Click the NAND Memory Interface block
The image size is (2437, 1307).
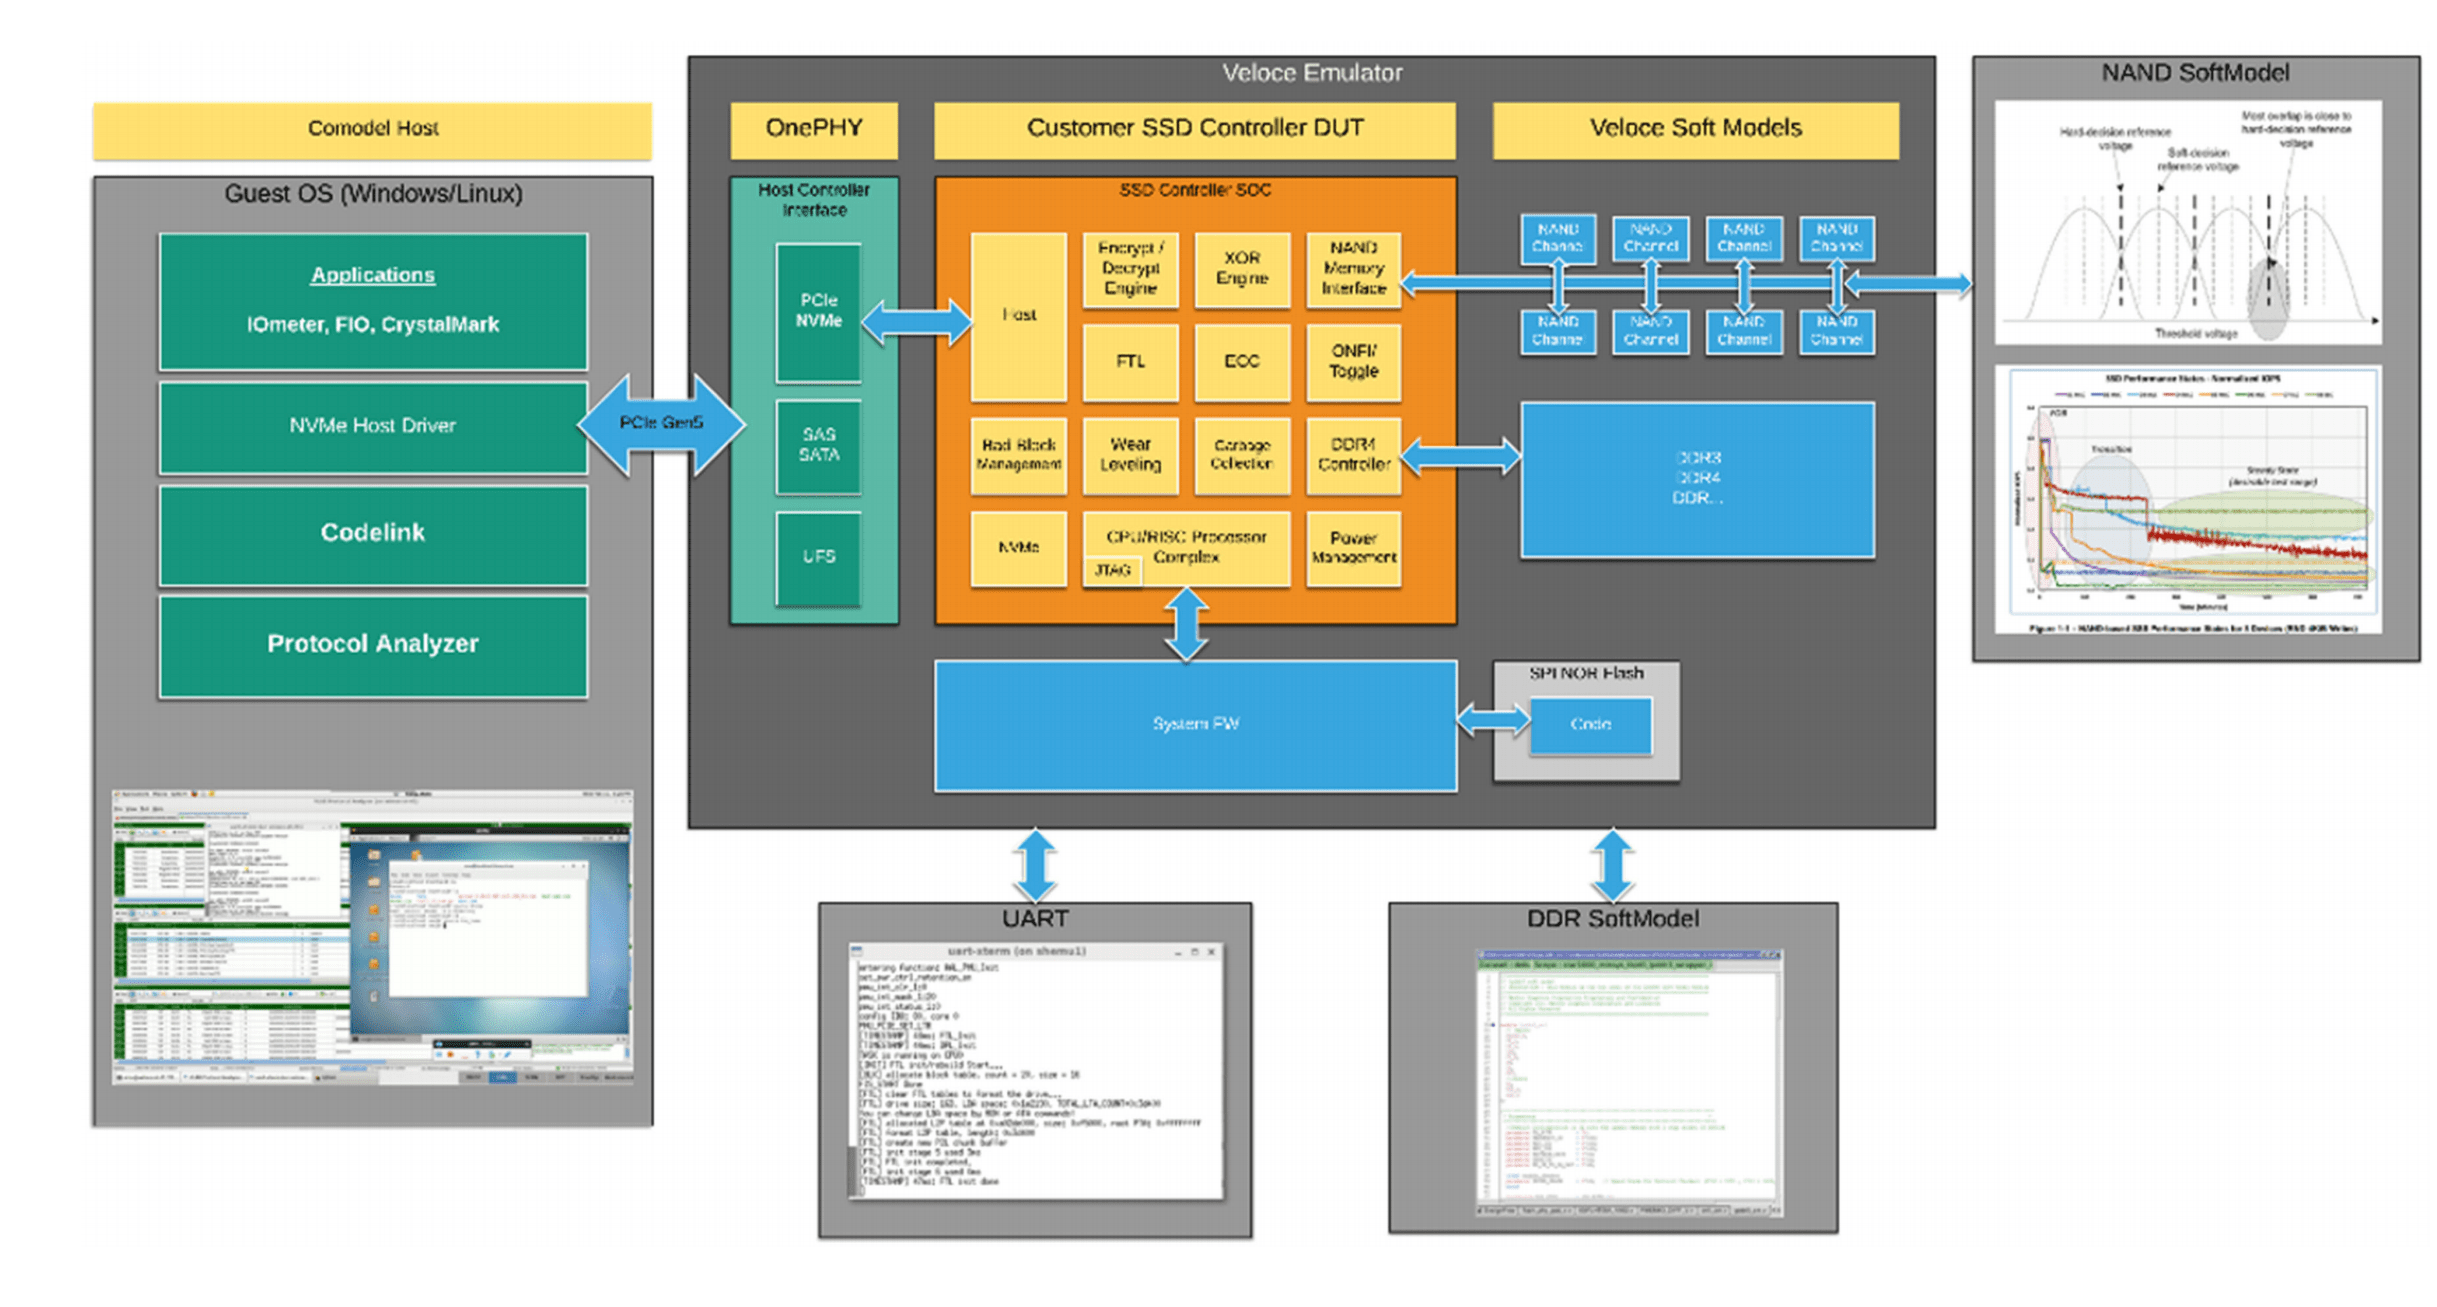pos(1353,269)
